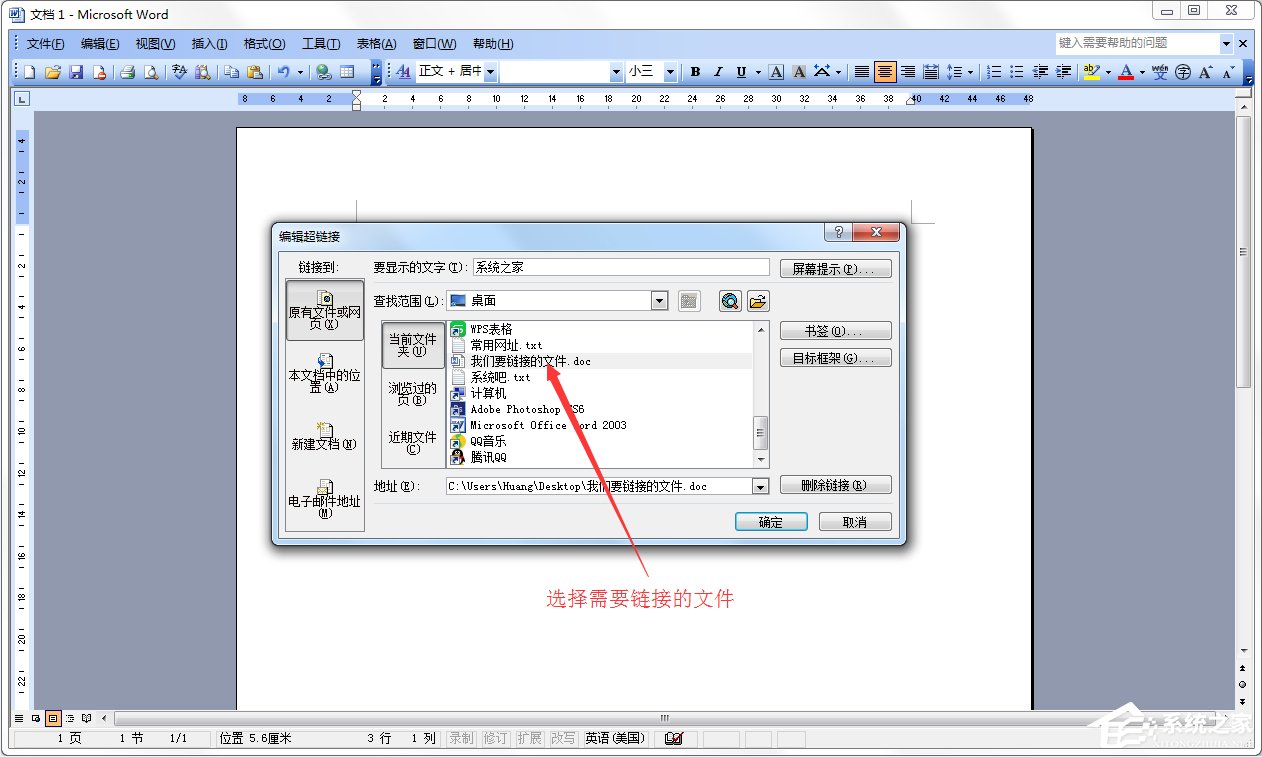Paste with the clipboard Paste icon
The image size is (1262, 757).
255,72
